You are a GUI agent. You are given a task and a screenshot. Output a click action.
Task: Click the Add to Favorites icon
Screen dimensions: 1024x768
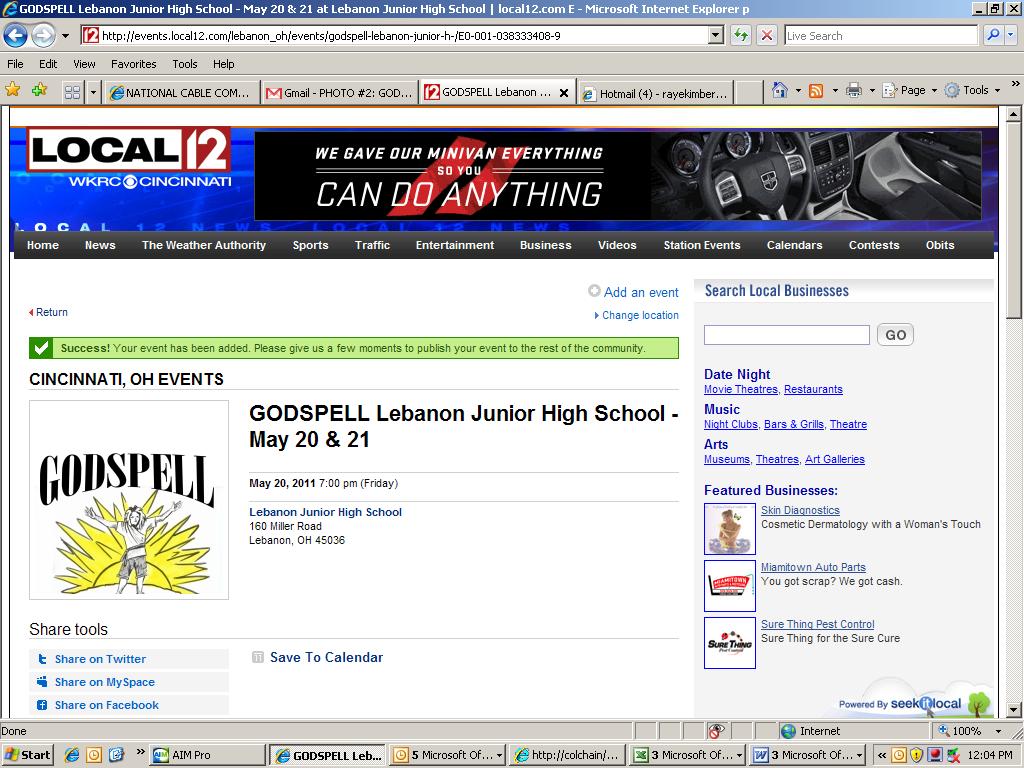39,90
